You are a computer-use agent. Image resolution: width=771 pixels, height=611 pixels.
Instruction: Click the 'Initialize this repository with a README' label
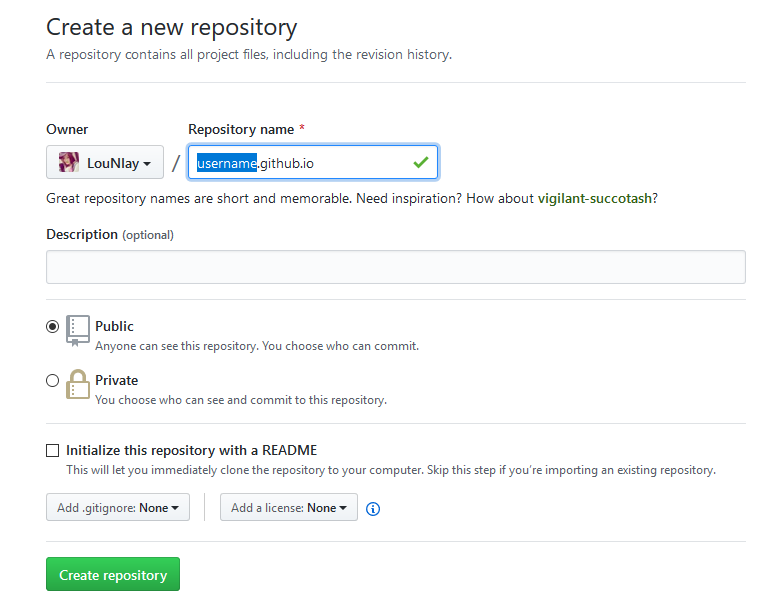[x=191, y=450]
